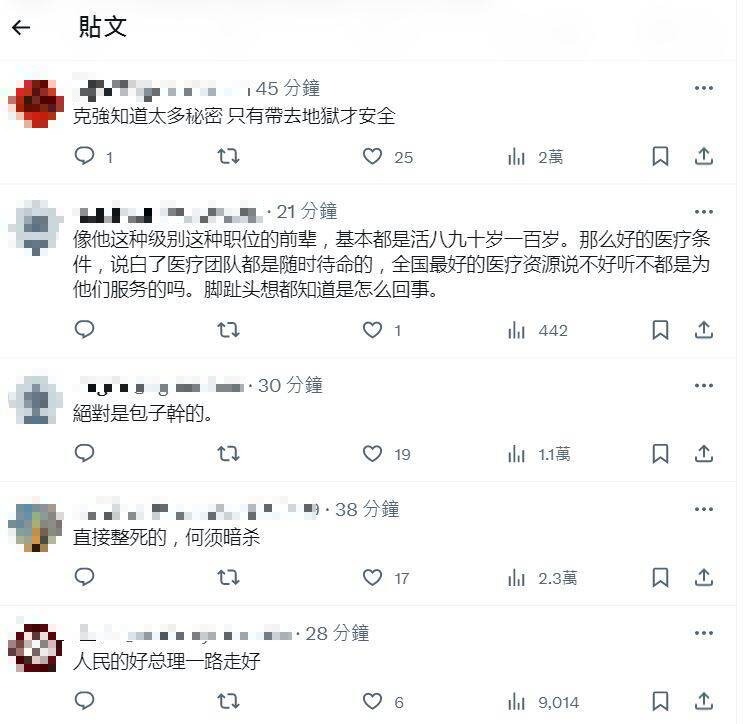Share the 直接整死的 post
This screenshot has width=743, height=724.
click(x=704, y=578)
